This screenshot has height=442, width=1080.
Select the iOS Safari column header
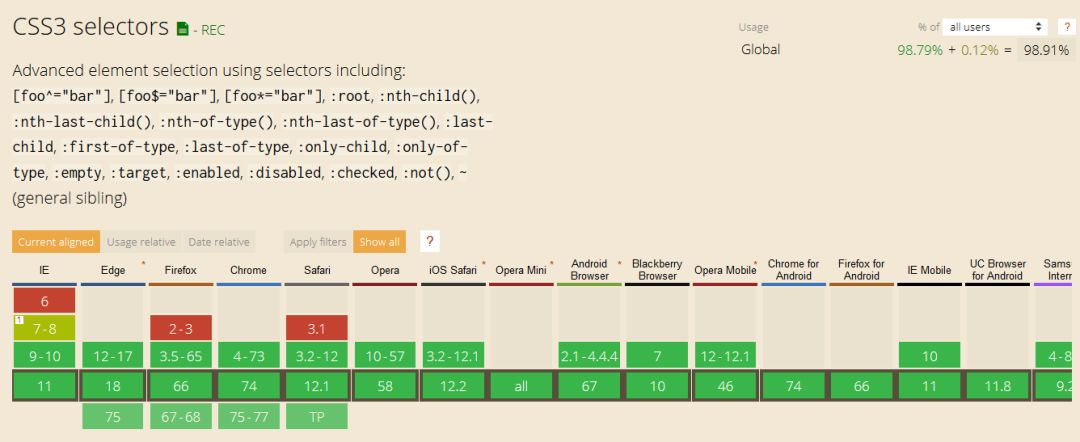[453, 271]
